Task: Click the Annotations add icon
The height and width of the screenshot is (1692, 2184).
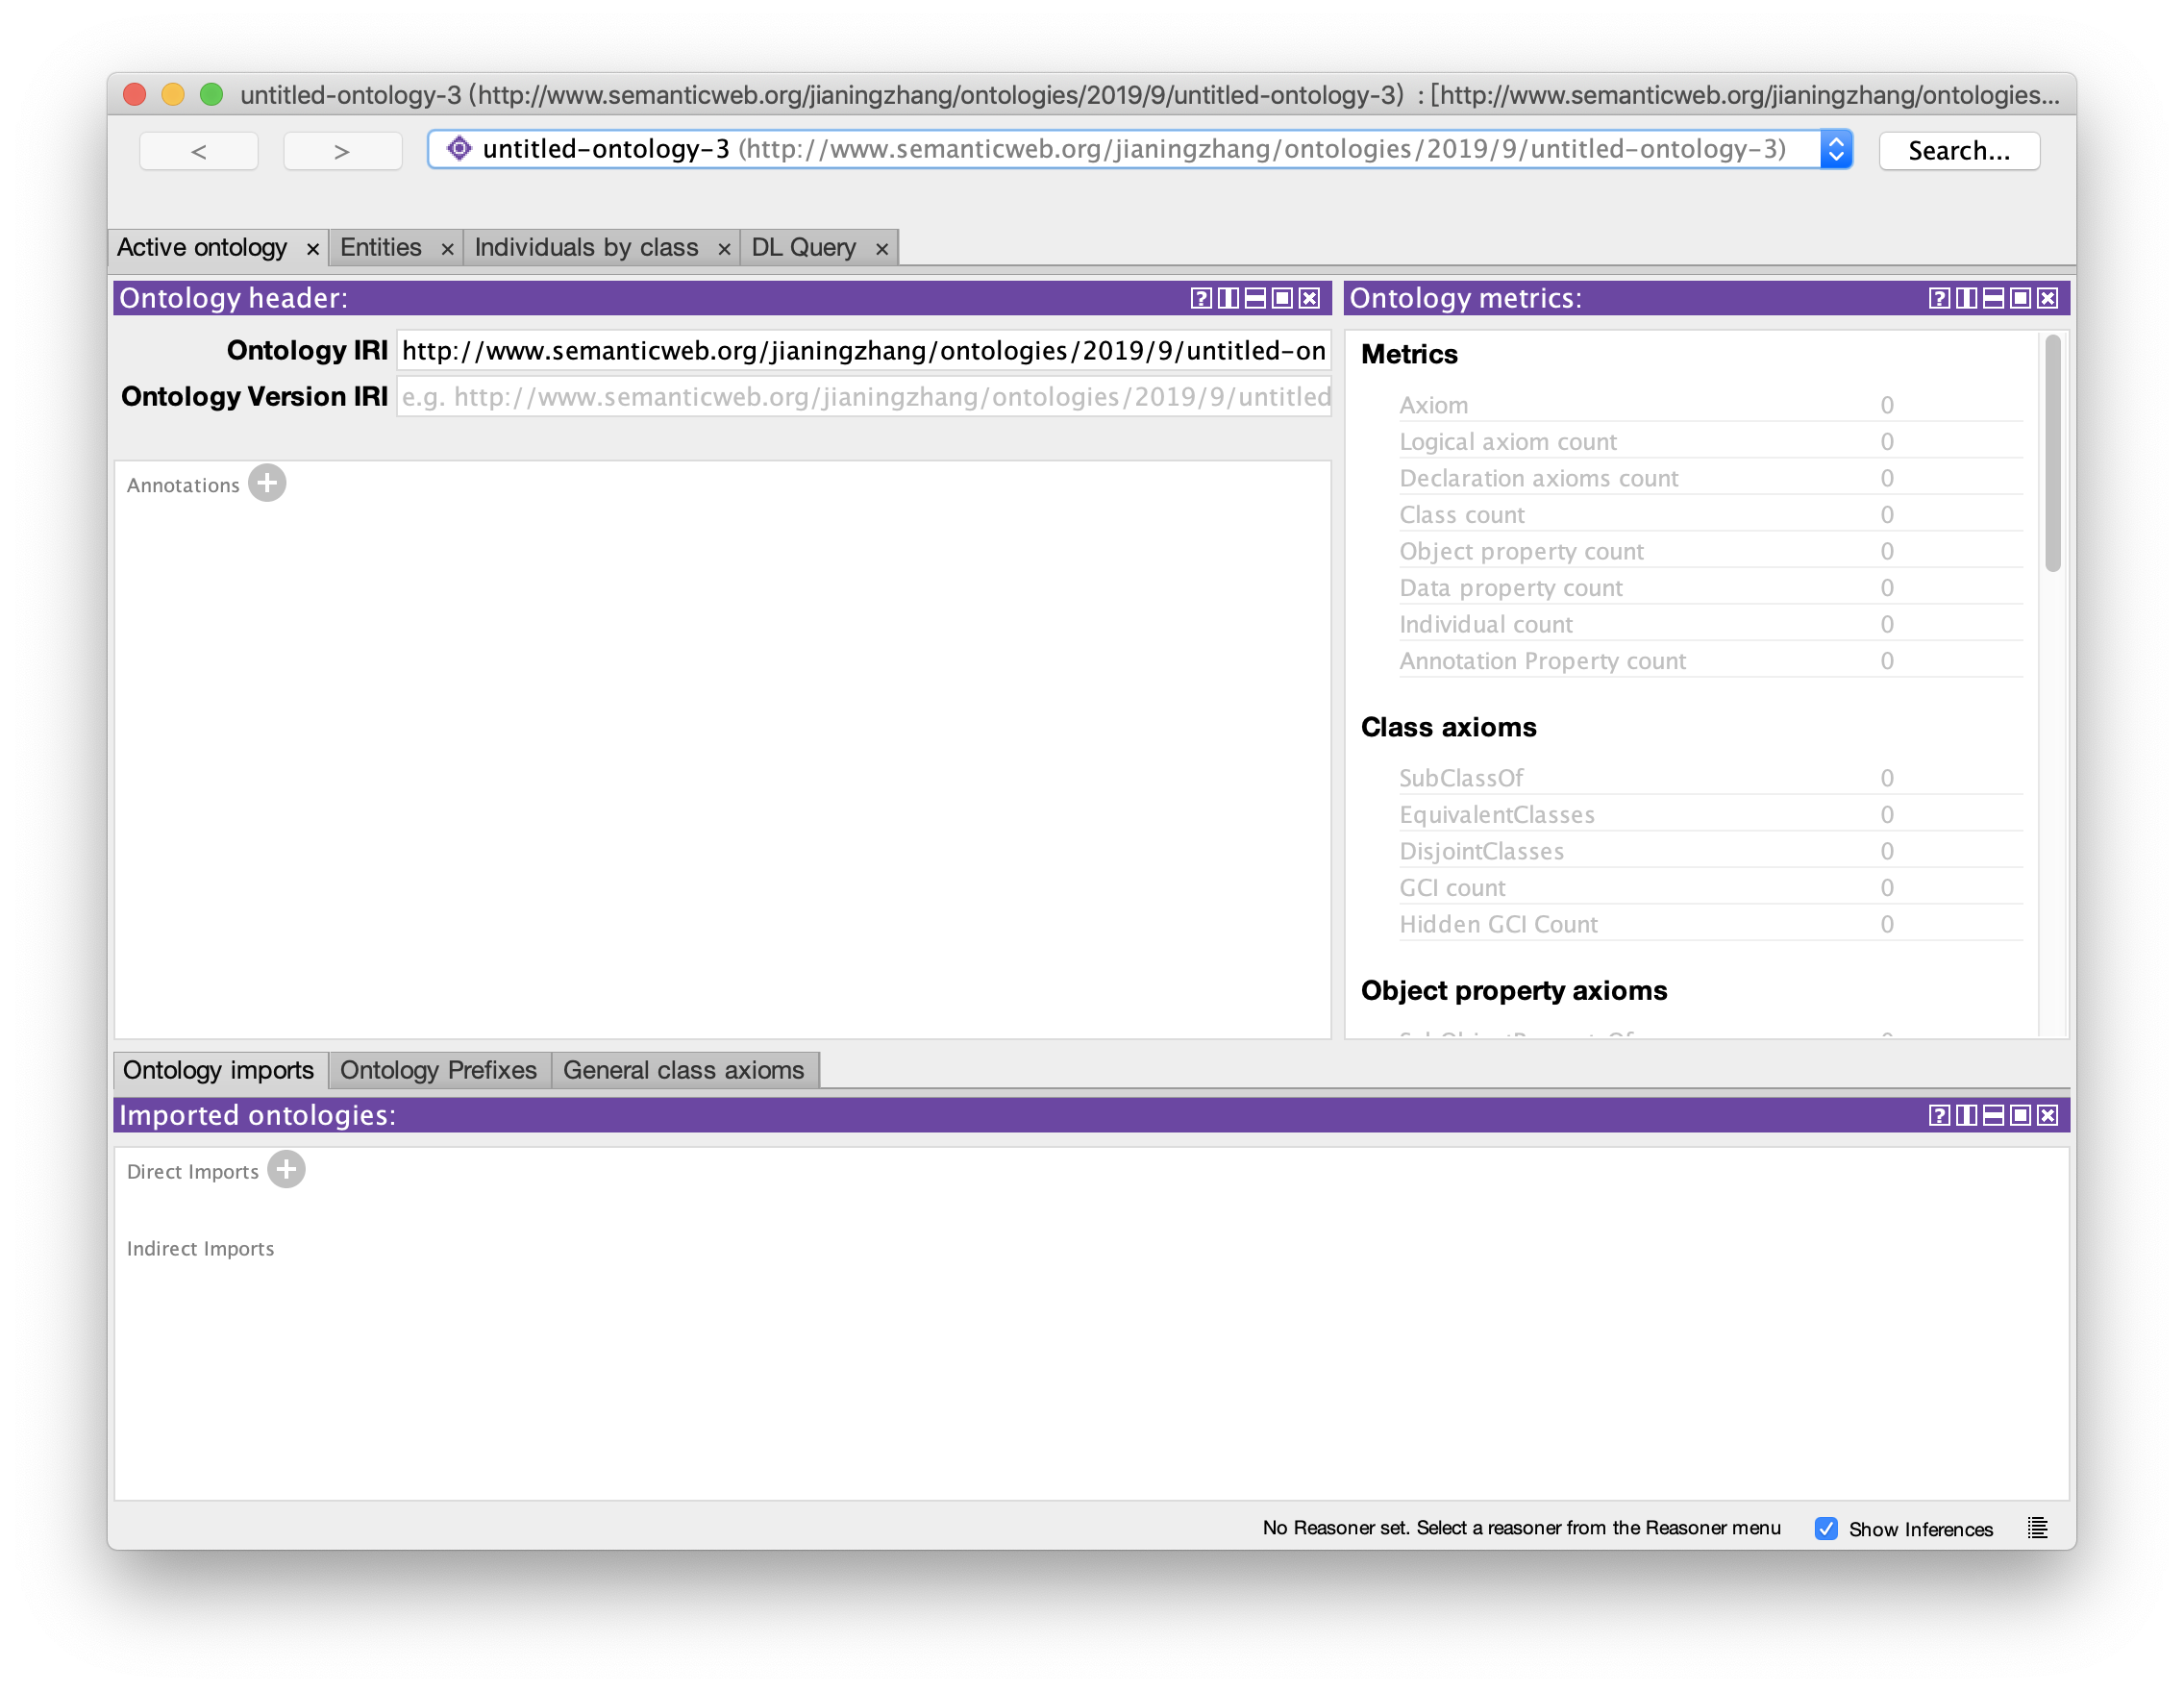Action: [x=267, y=485]
